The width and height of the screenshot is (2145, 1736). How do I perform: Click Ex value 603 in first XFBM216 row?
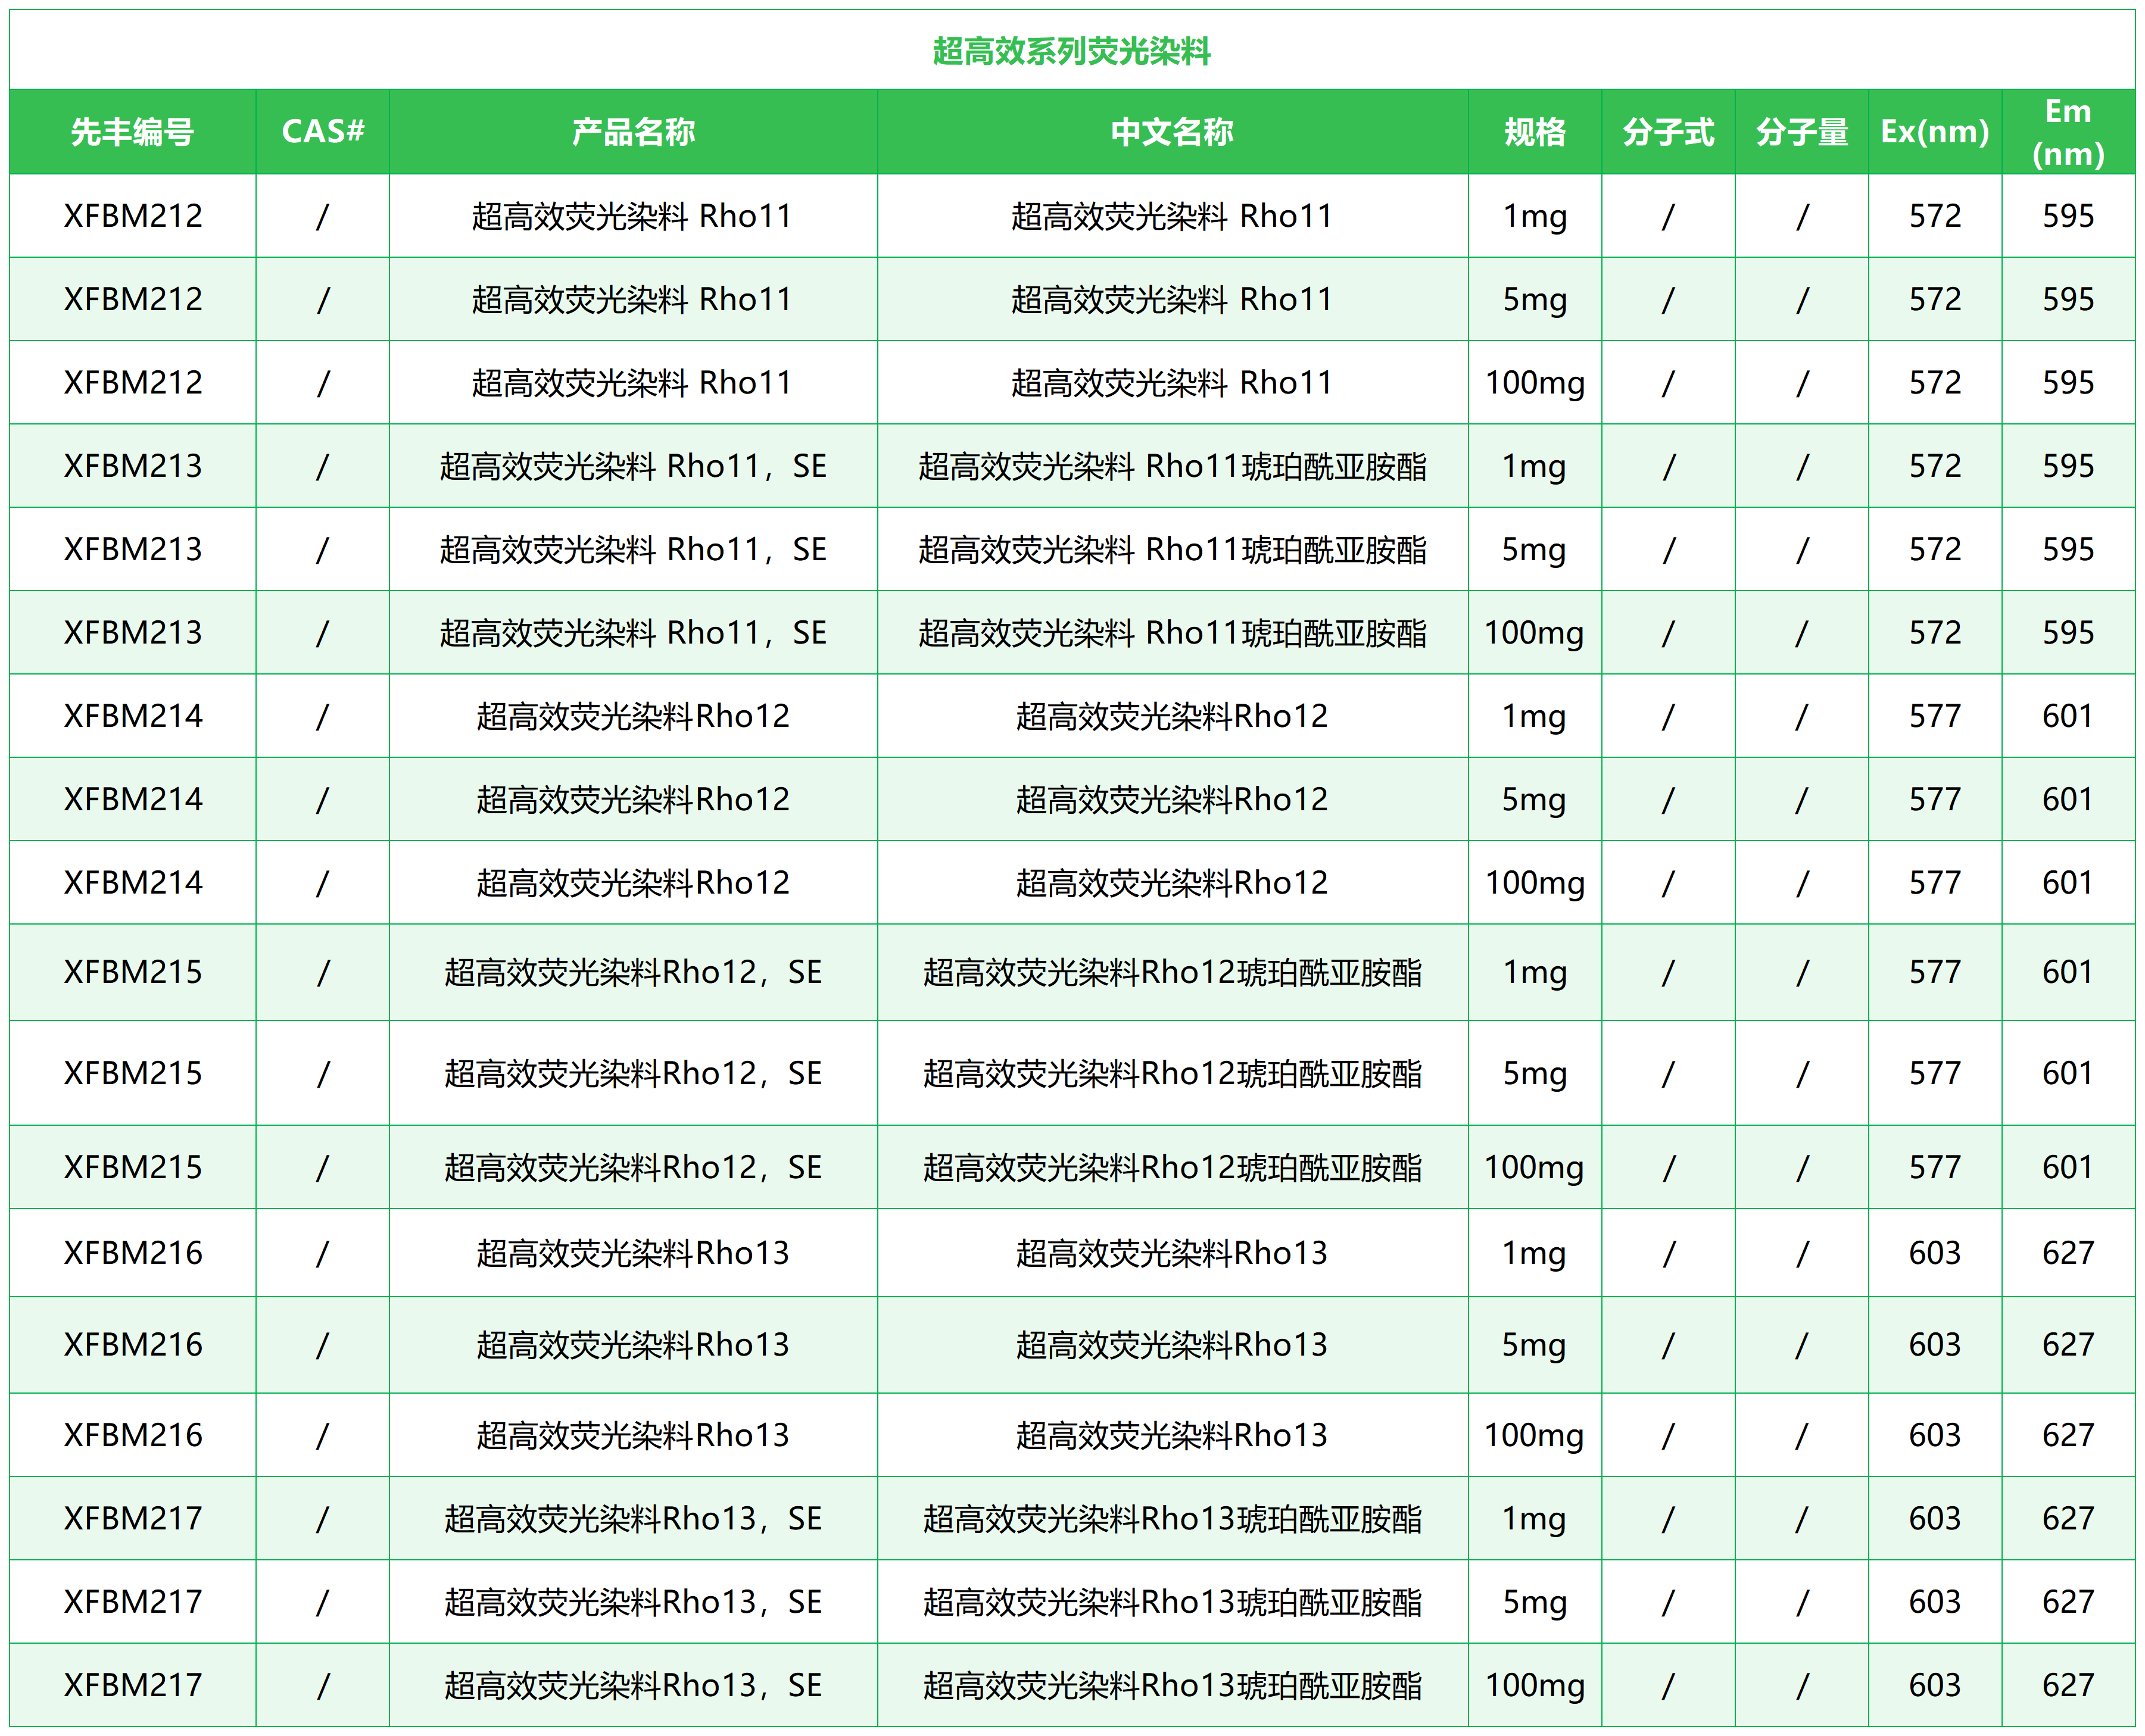point(1934,1253)
